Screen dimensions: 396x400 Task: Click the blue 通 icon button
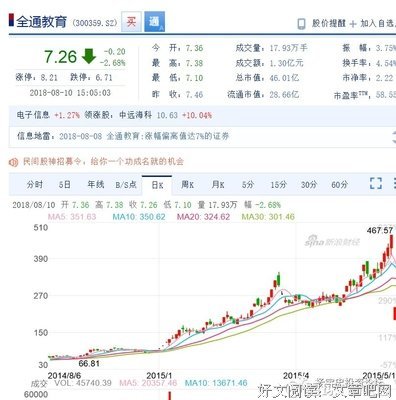coord(154,22)
